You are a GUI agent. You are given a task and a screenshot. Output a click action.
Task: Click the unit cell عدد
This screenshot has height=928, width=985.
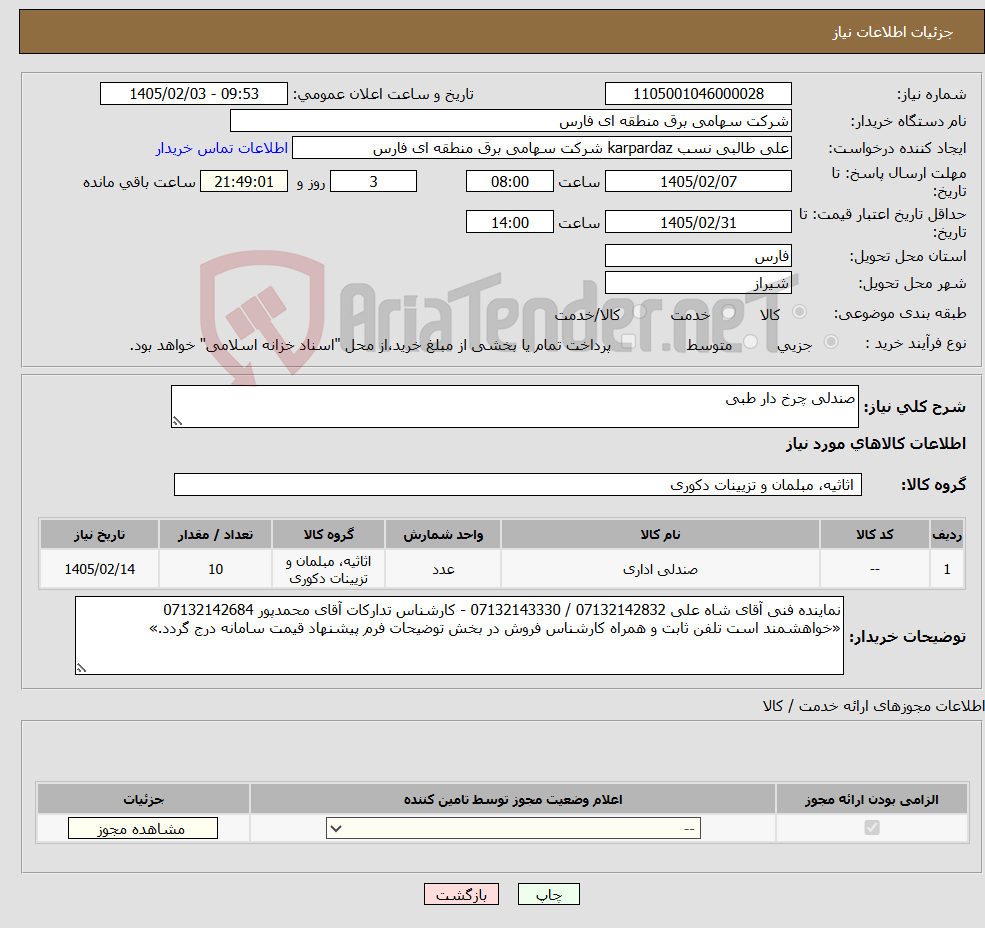point(443,569)
